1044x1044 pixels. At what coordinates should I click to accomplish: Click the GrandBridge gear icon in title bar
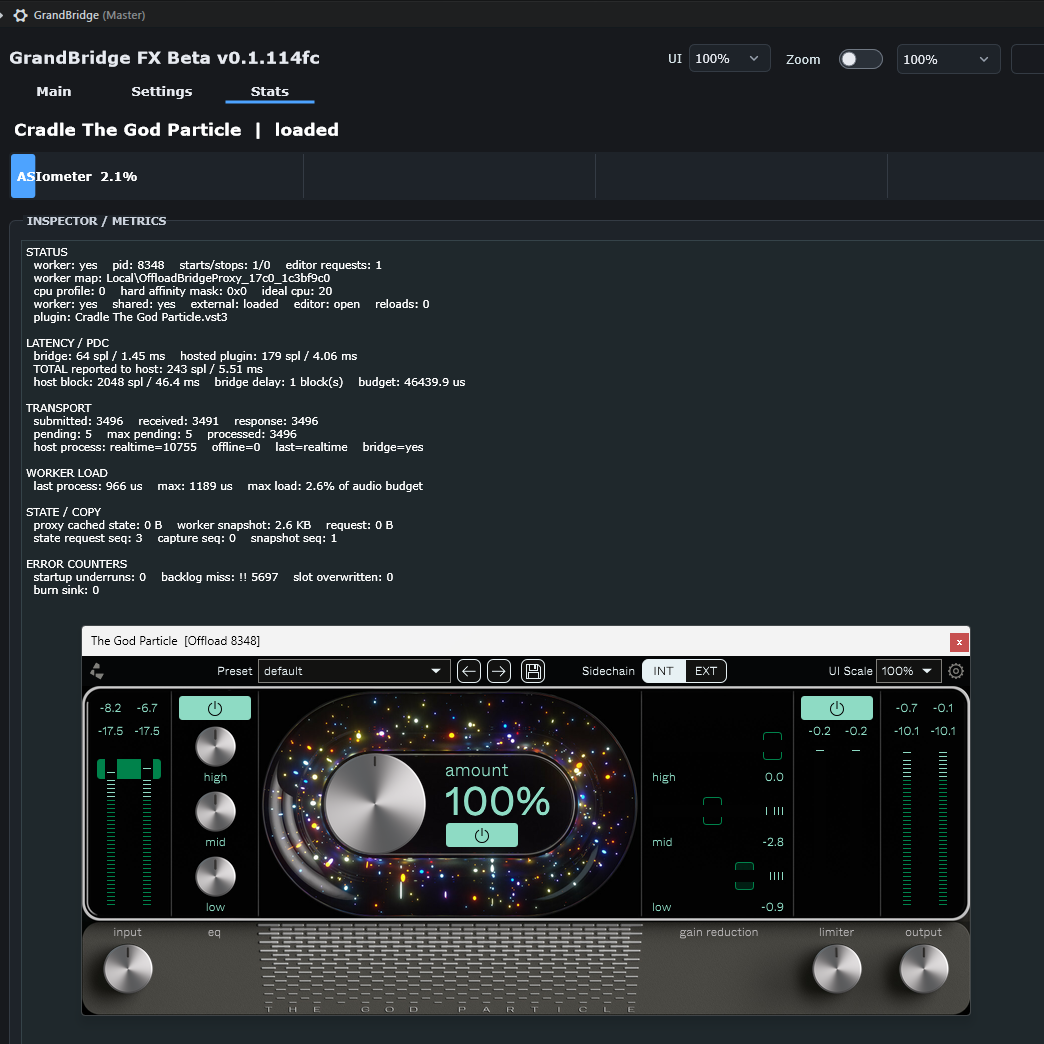[21, 15]
